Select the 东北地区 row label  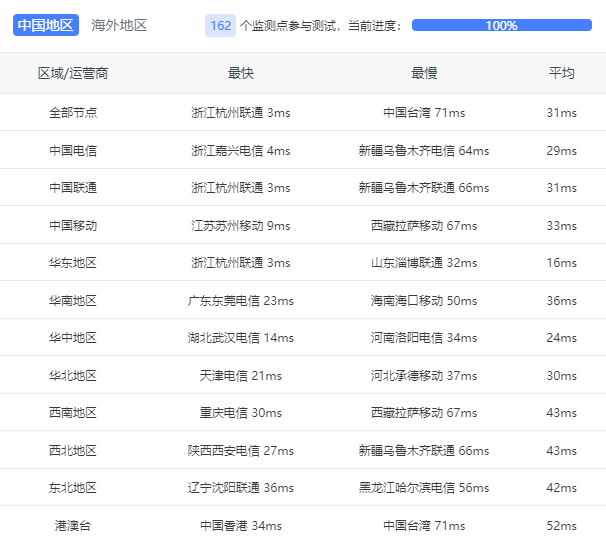tap(73, 487)
